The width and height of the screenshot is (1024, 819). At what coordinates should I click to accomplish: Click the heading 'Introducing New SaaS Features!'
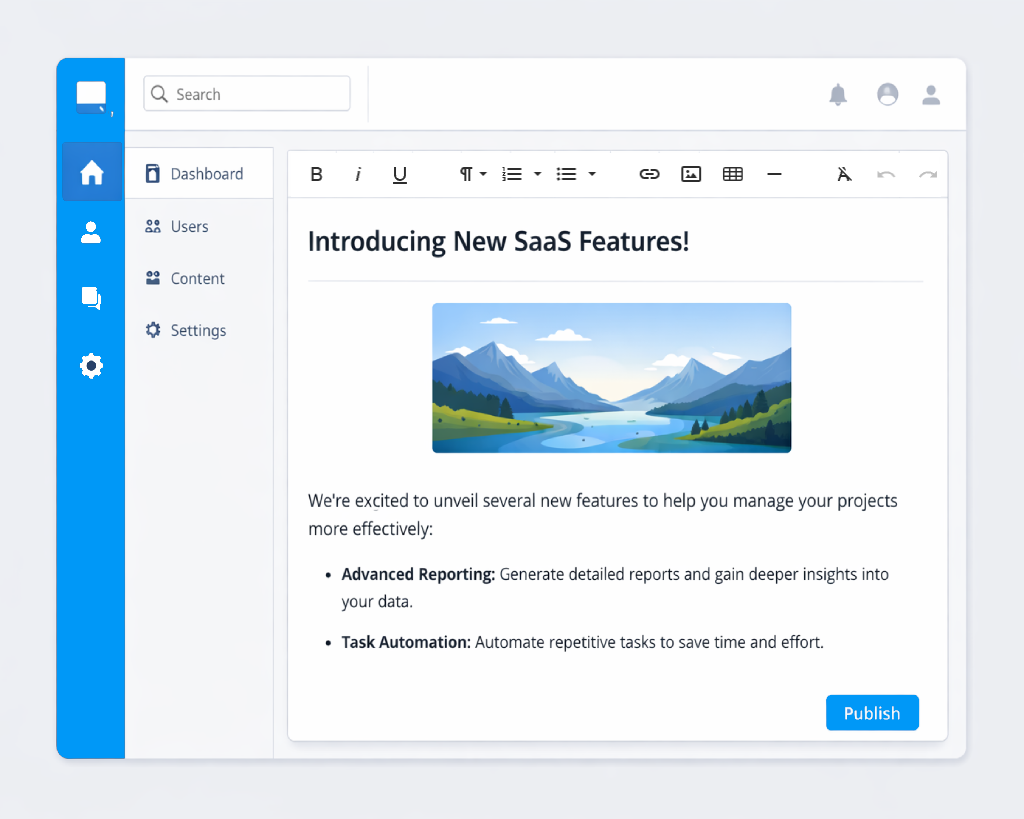[498, 242]
